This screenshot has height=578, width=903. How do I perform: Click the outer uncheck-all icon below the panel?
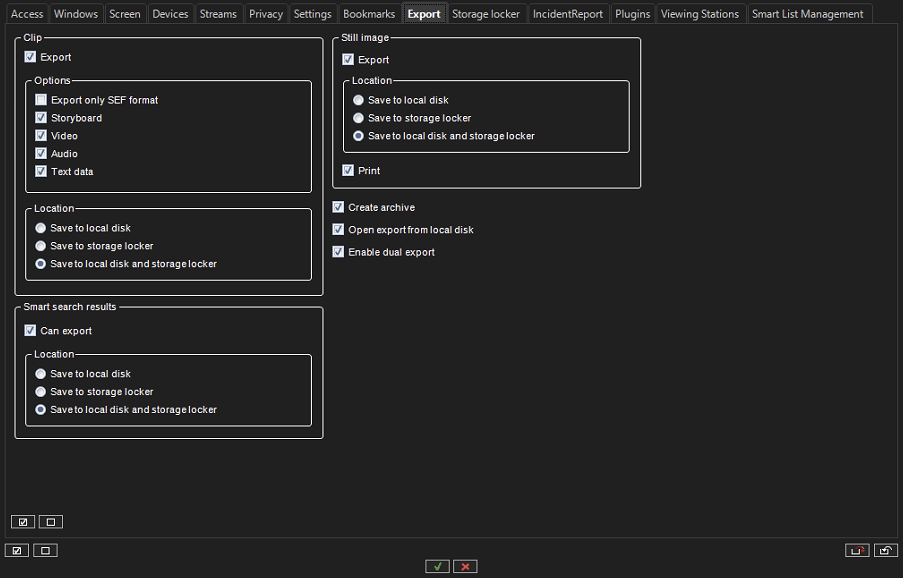pyautogui.click(x=45, y=550)
